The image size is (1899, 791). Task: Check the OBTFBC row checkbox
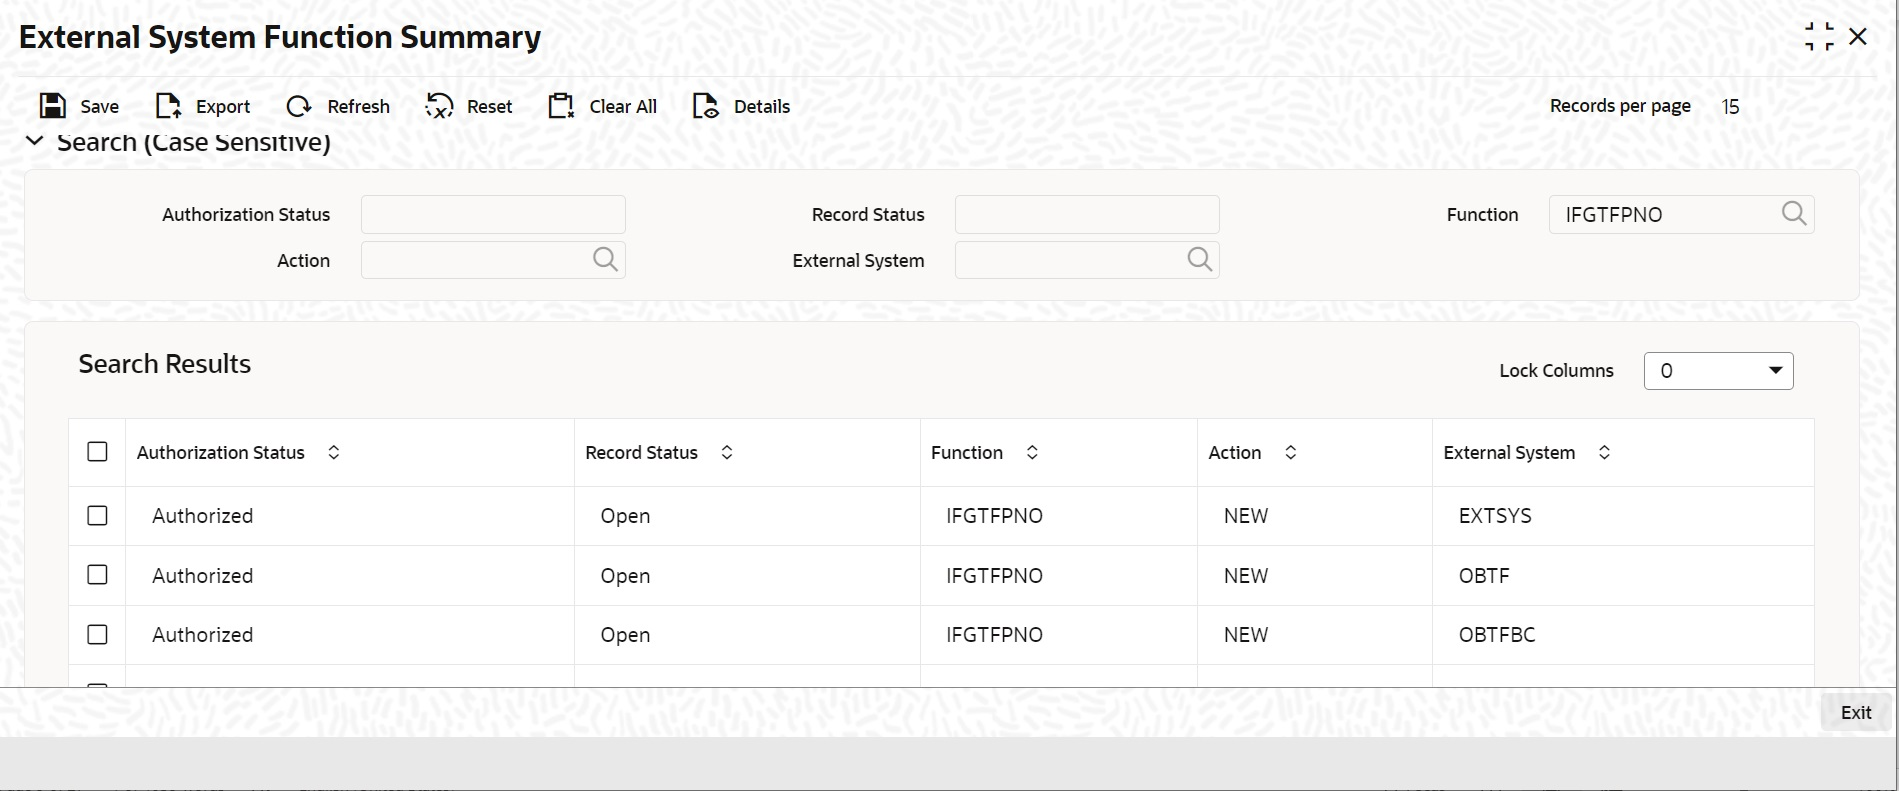click(97, 634)
